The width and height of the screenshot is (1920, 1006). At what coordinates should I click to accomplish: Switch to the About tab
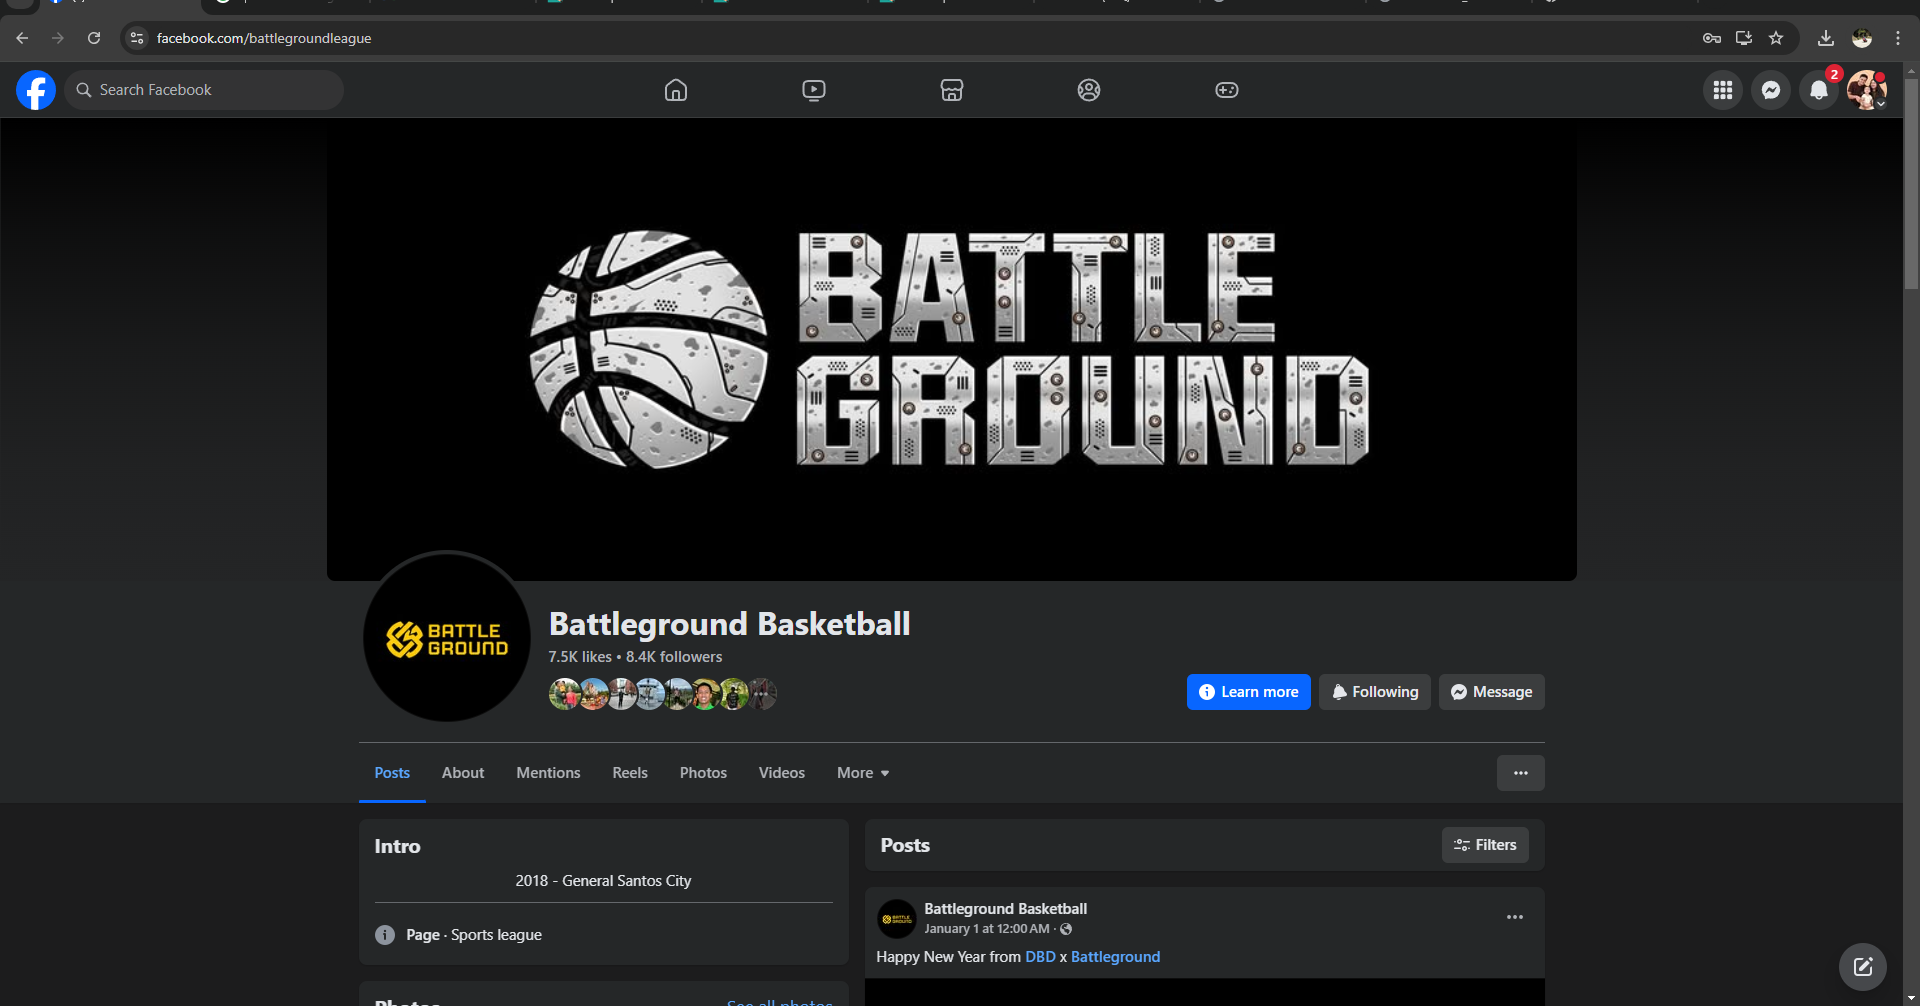[x=463, y=773]
